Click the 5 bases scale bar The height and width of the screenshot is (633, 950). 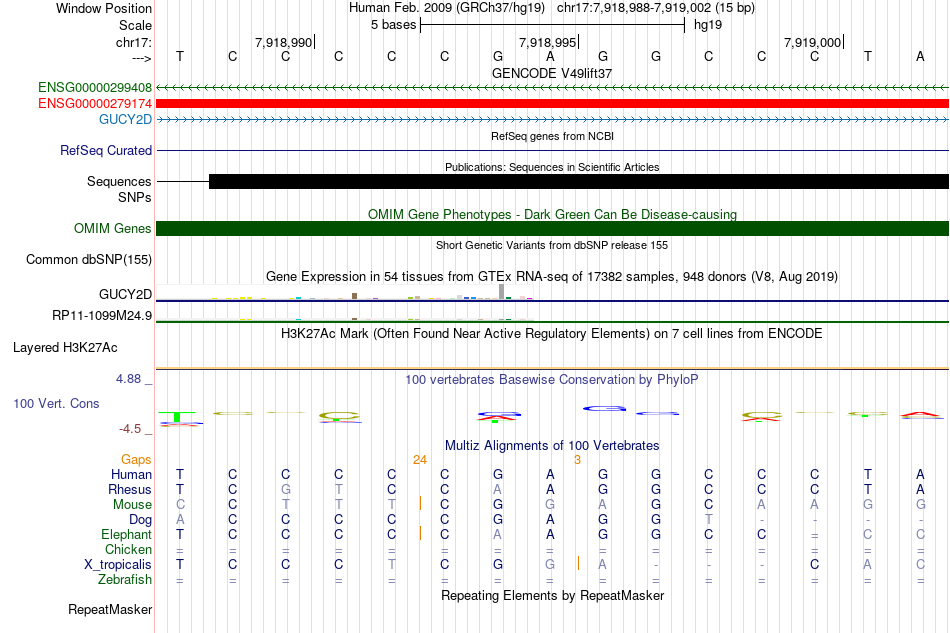tap(553, 25)
